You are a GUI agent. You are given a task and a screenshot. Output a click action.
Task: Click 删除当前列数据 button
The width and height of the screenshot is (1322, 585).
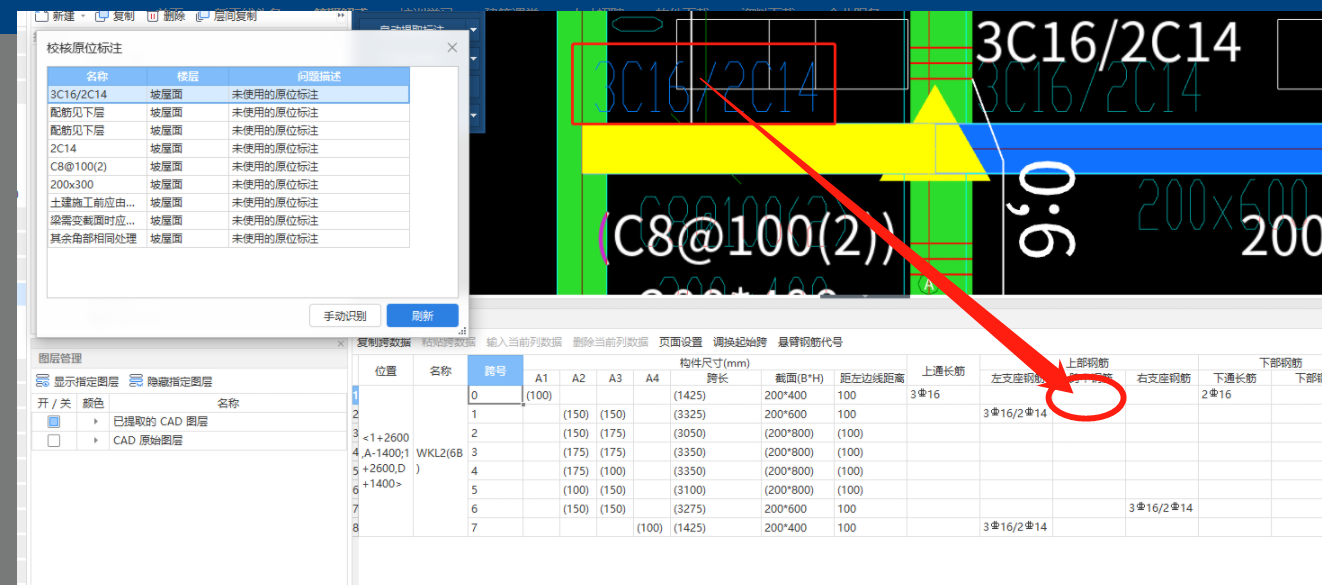coord(610,342)
